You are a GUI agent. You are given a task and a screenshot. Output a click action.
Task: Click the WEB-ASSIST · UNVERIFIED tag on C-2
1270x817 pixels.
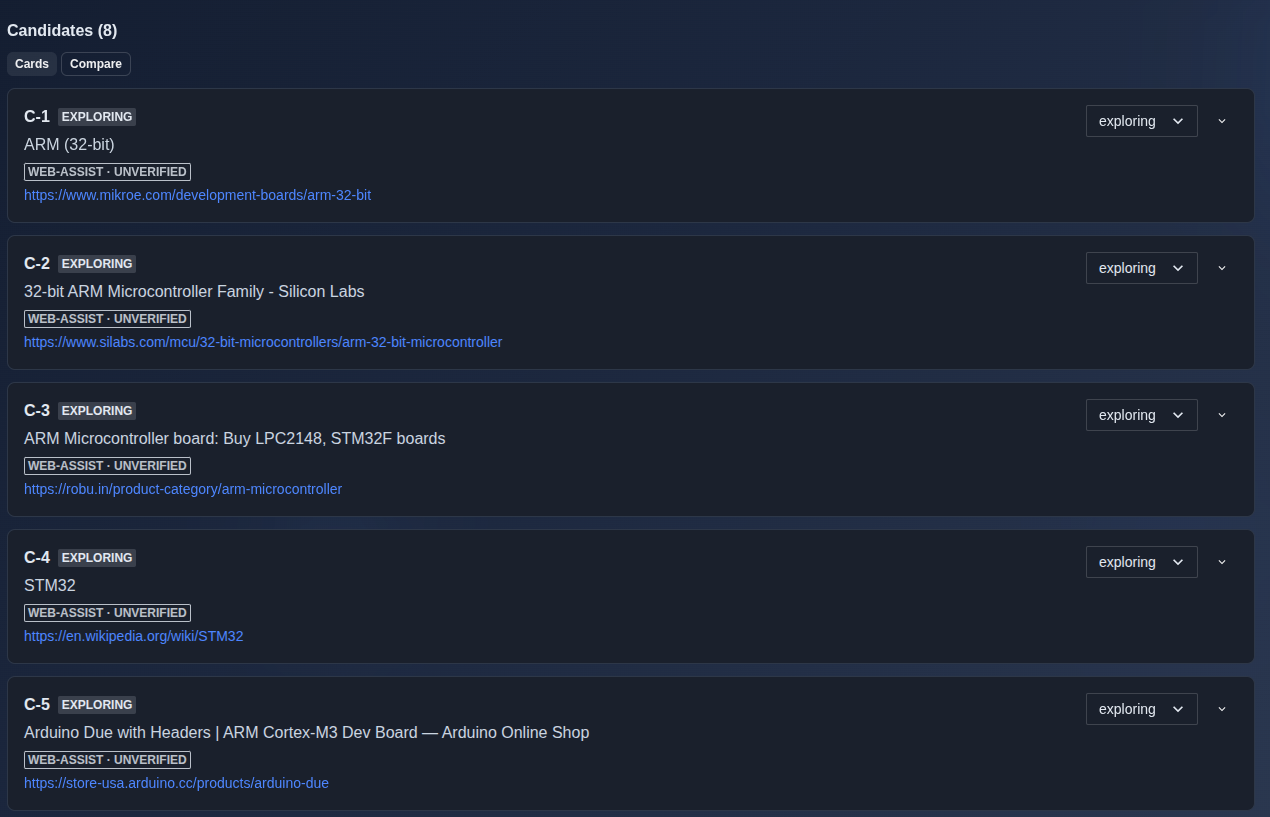pyautogui.click(x=107, y=319)
